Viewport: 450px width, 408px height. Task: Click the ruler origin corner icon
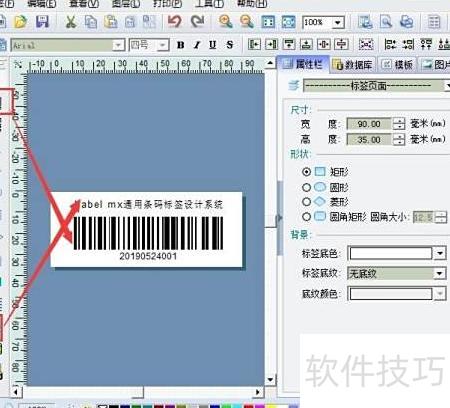click(18, 65)
